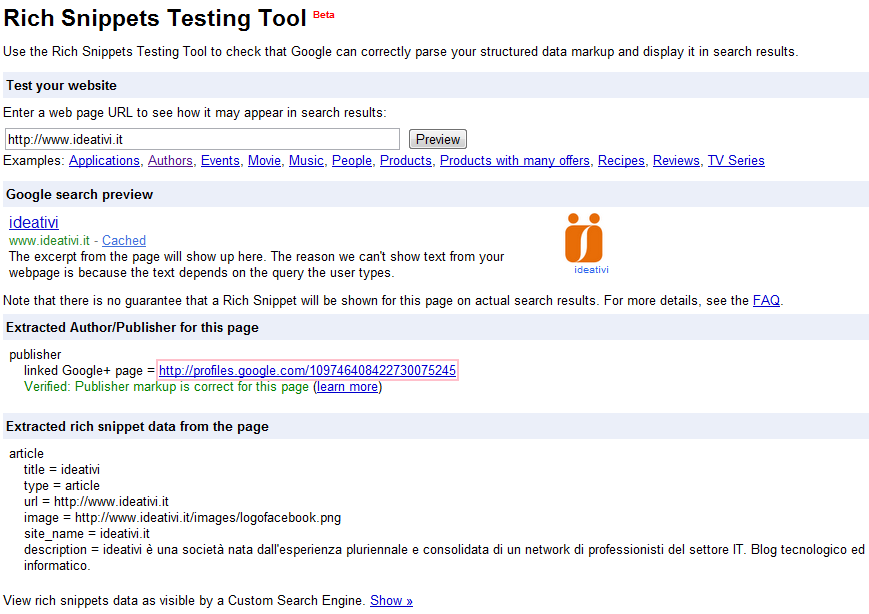This screenshot has width=869, height=614.
Task: Click the 'article' label above the title line
Action: pos(26,453)
